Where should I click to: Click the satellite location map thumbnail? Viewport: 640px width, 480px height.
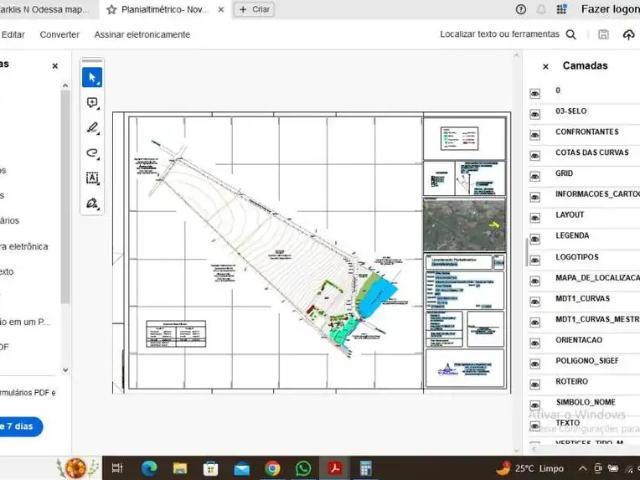pyautogui.click(x=464, y=225)
